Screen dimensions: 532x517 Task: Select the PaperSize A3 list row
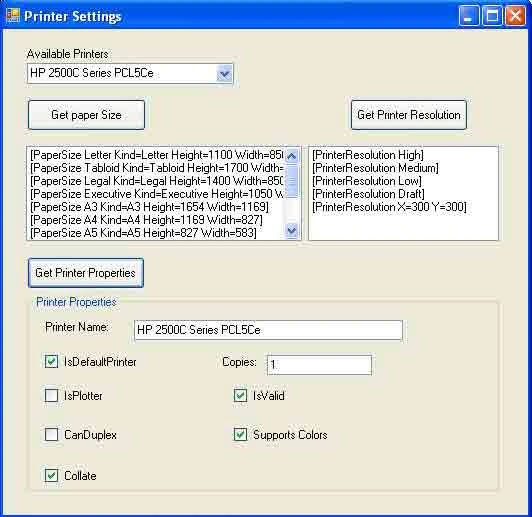(156, 207)
